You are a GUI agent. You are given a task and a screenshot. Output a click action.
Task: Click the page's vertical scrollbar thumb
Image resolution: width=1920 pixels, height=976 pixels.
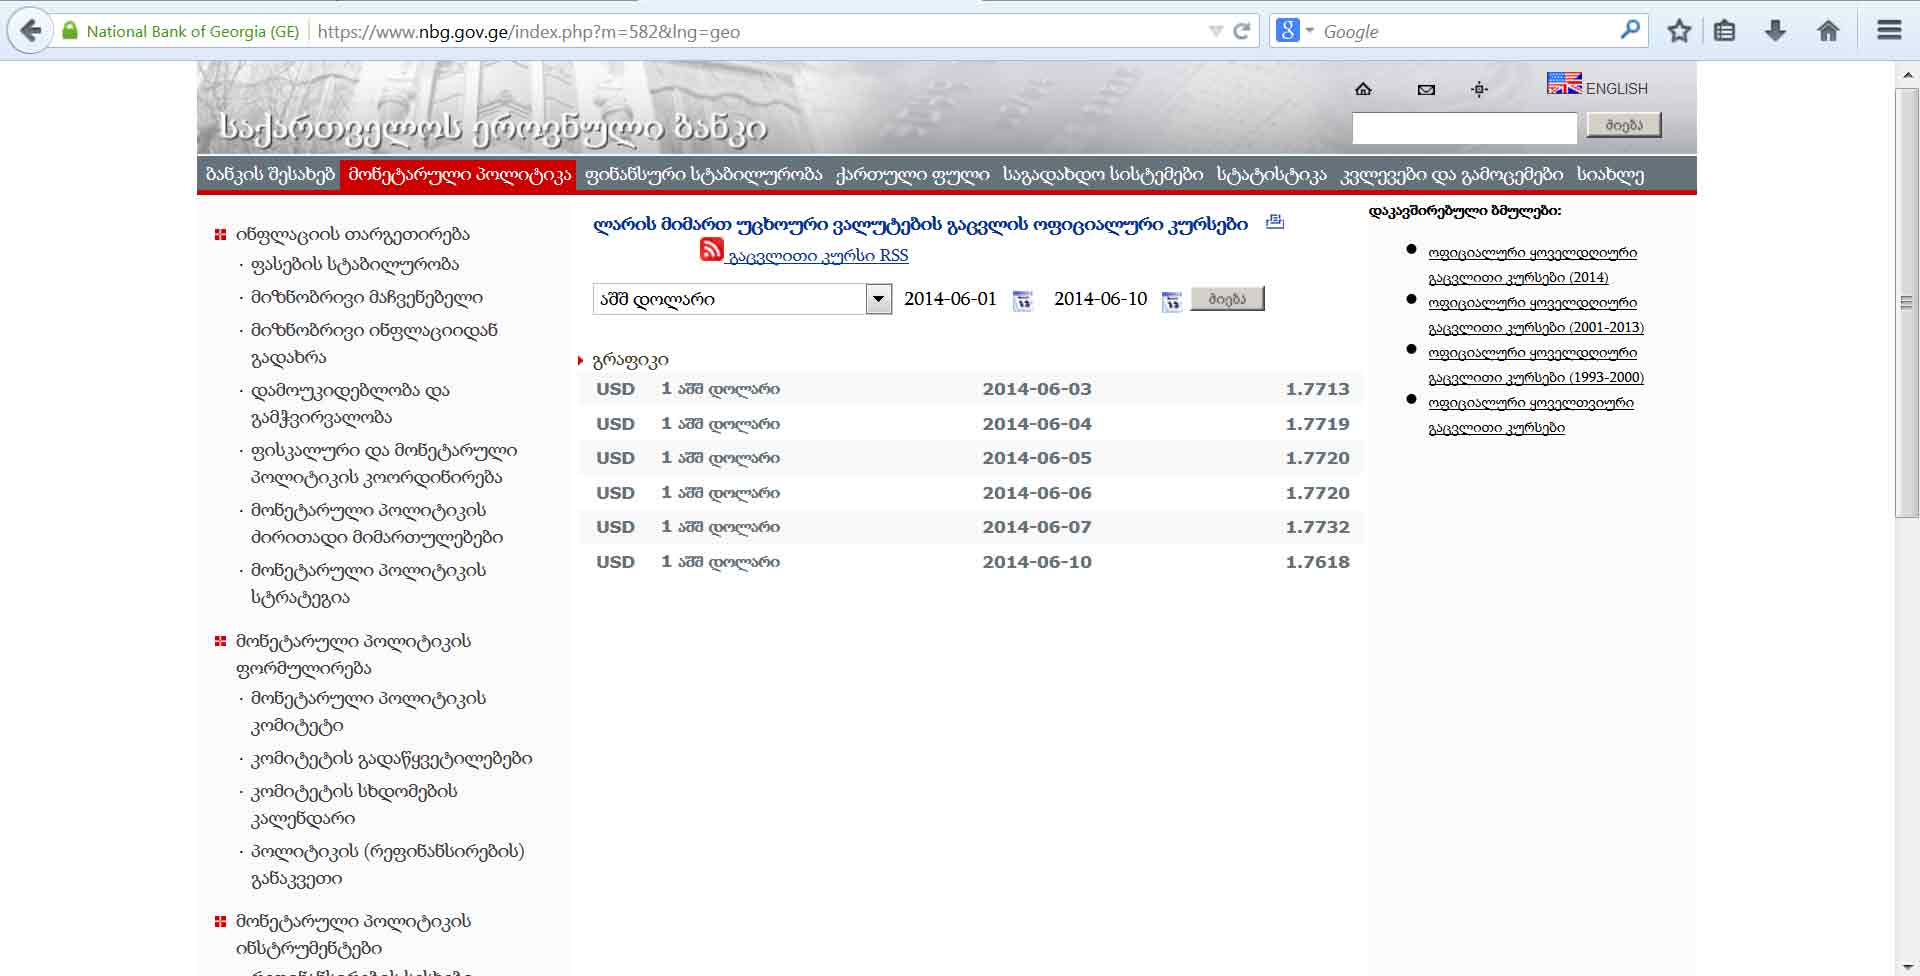pyautogui.click(x=1907, y=302)
